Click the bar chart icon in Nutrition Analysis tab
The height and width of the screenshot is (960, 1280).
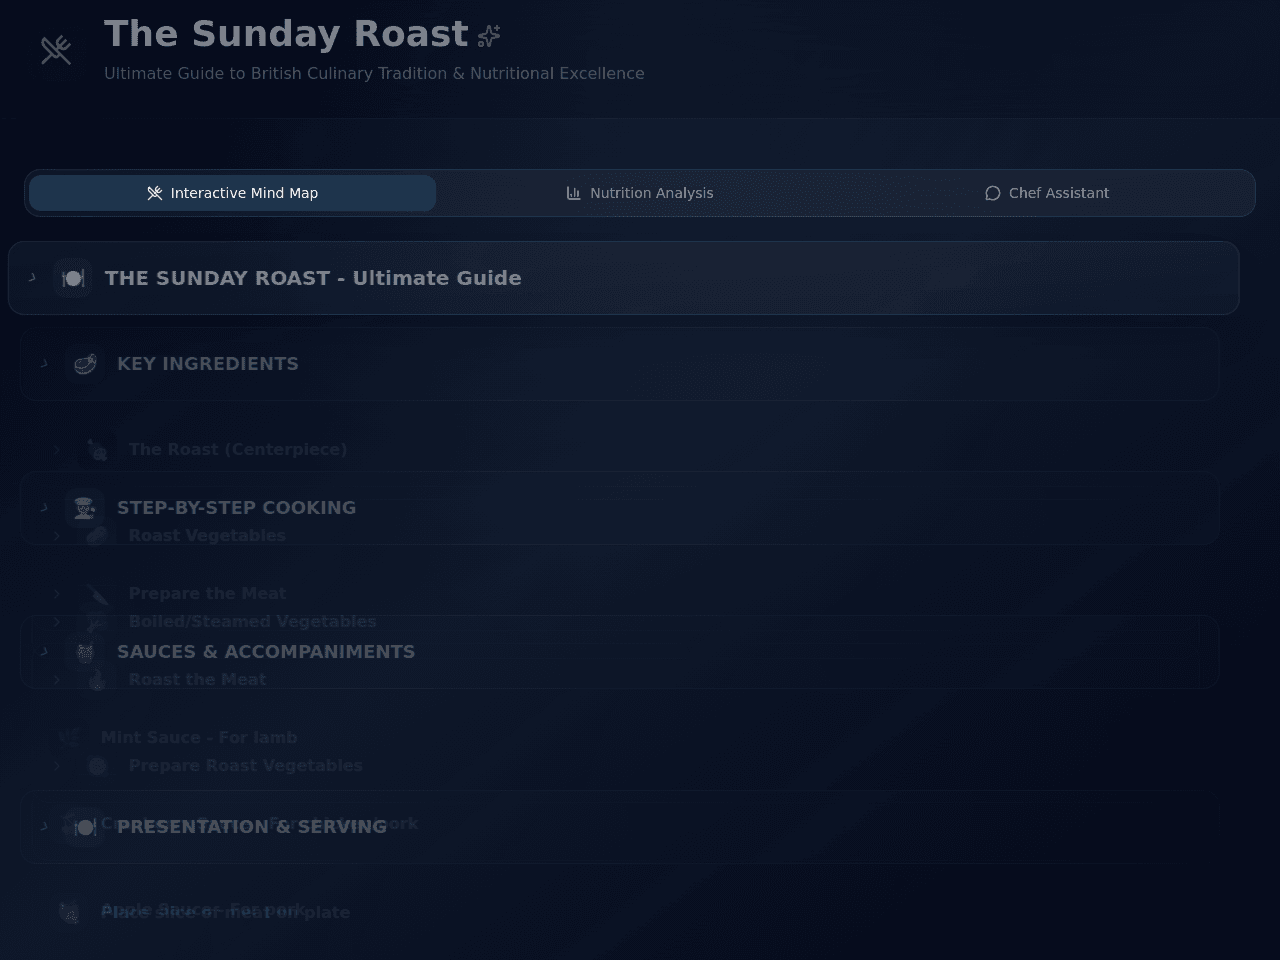tap(574, 193)
